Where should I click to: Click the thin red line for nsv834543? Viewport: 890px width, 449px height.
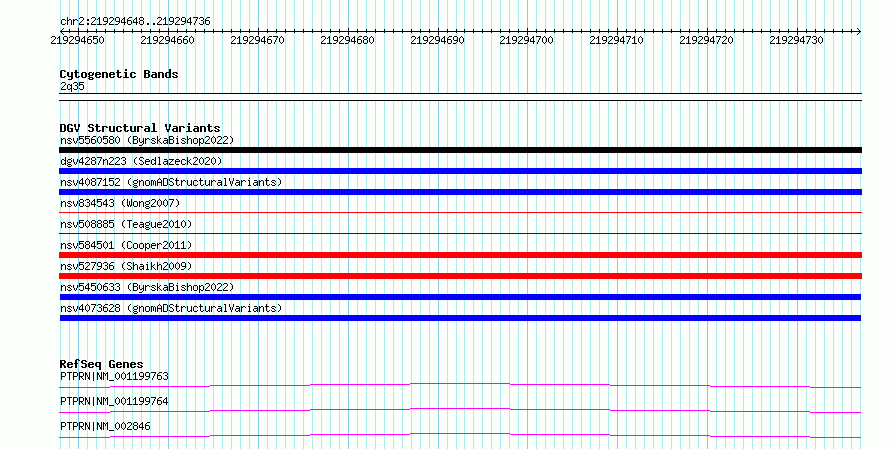460,213
